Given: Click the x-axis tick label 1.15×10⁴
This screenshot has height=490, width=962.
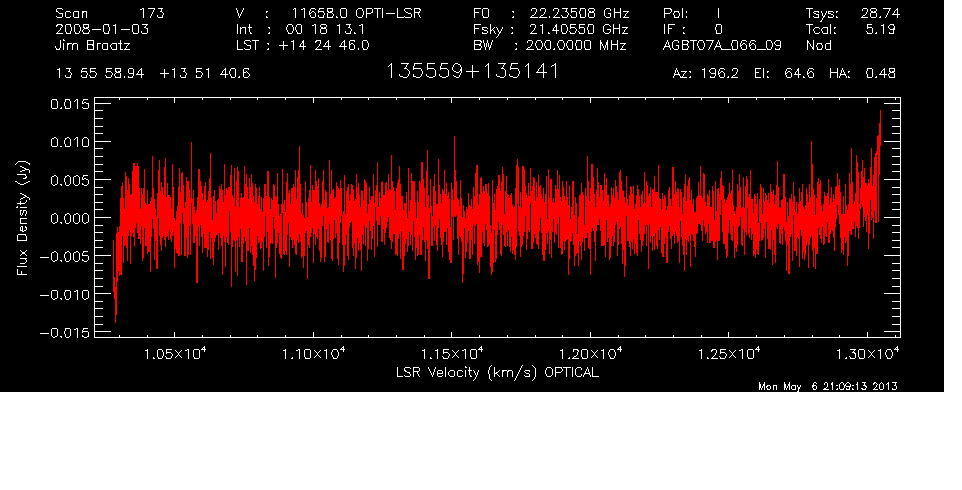Looking at the screenshot, I should (452, 353).
